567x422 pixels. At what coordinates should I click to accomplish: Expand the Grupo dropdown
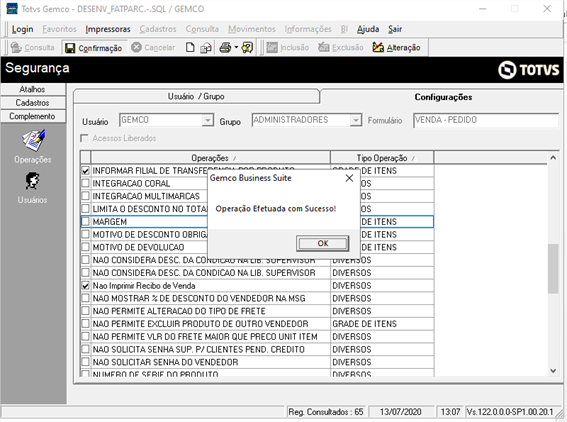(356, 120)
